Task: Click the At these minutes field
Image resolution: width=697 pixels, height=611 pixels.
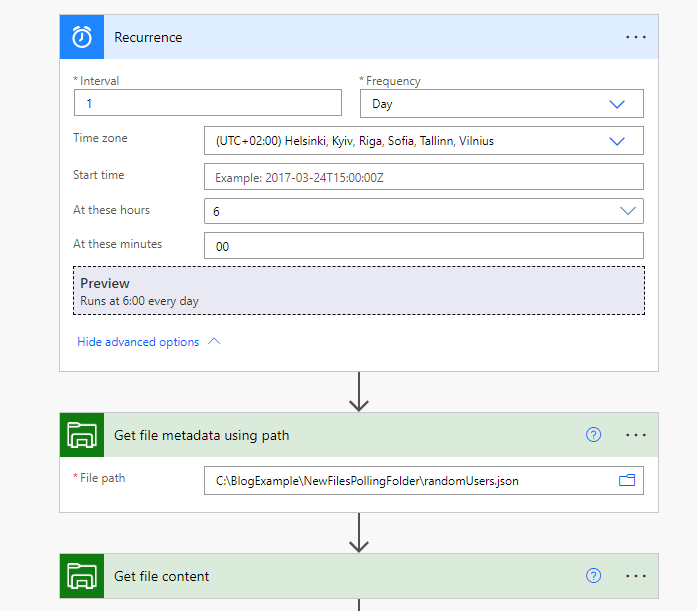Action: (x=423, y=246)
